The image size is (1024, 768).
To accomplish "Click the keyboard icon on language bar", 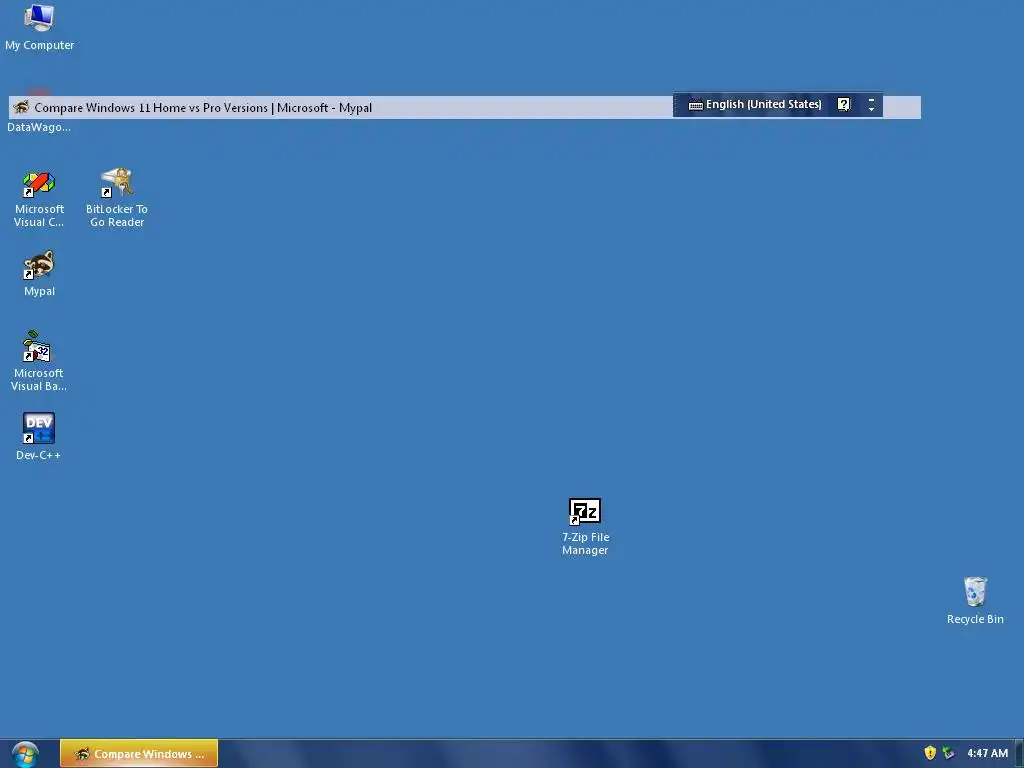I will click(696, 104).
